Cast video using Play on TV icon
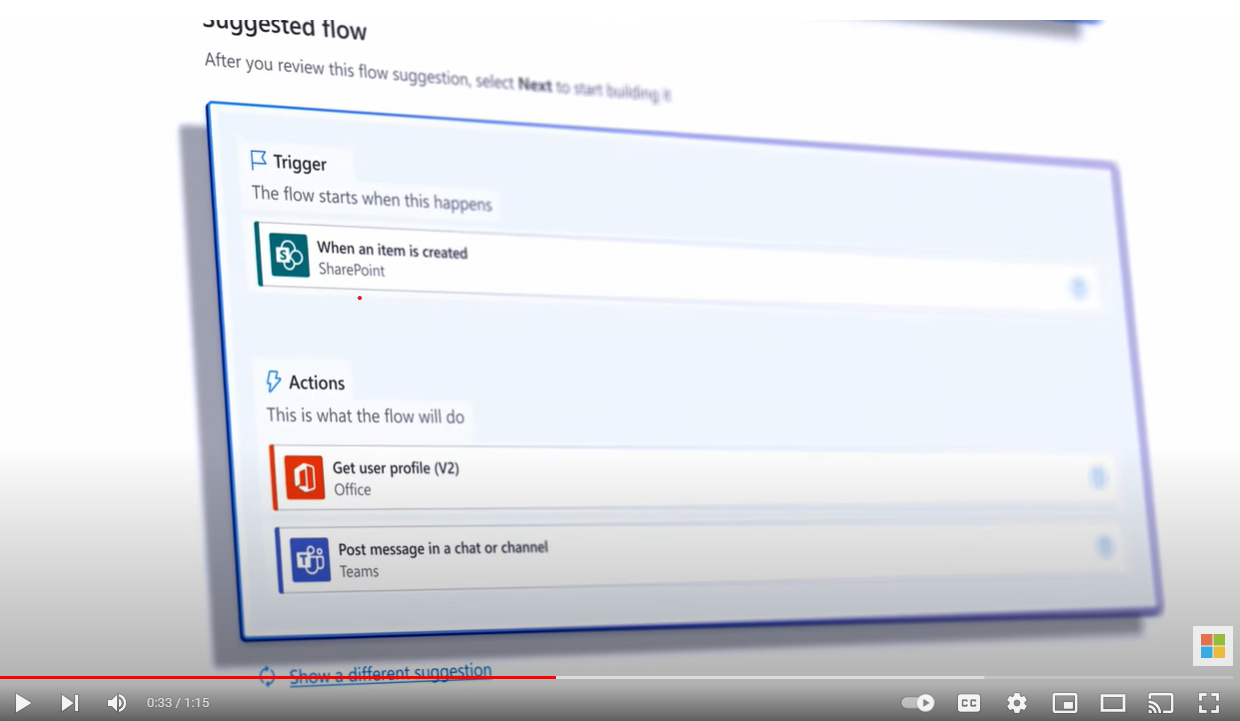The width and height of the screenshot is (1240, 721). (1160, 703)
